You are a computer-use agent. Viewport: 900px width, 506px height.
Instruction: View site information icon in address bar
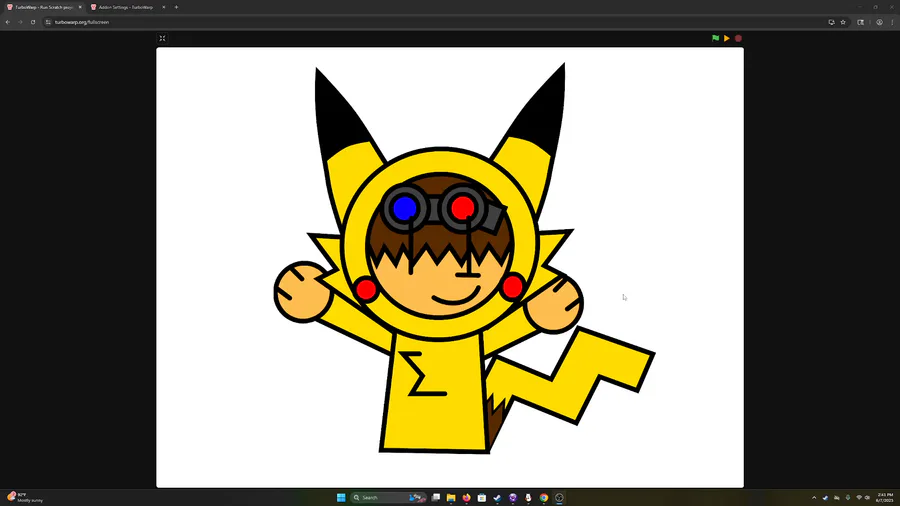(x=48, y=22)
